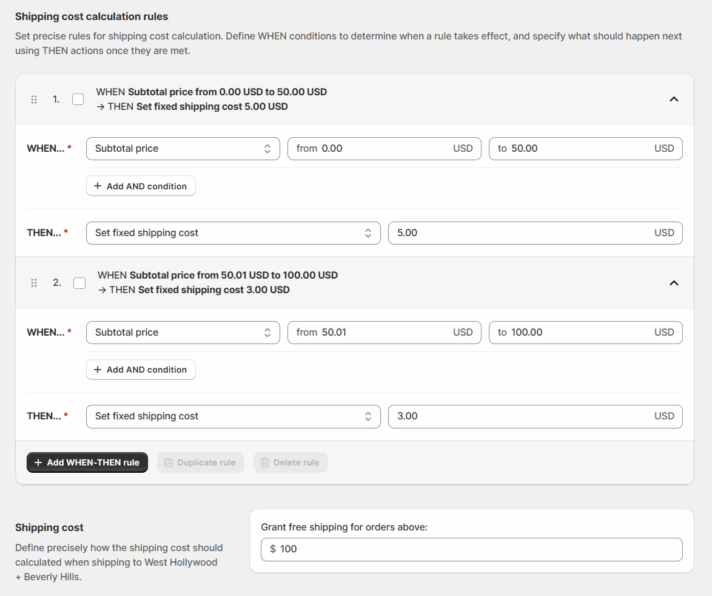The height and width of the screenshot is (596, 712).
Task: Click the free shipping threshold $100 field
Action: 471,550
